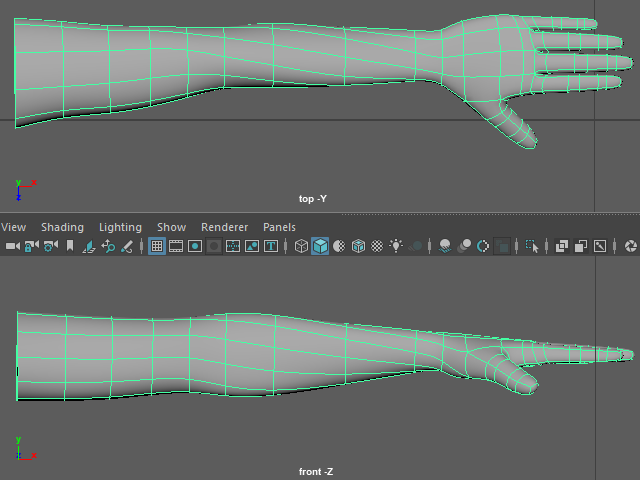This screenshot has height=480, width=640.
Task: Turn on Use All Lights bulb icon
Action: 396,246
